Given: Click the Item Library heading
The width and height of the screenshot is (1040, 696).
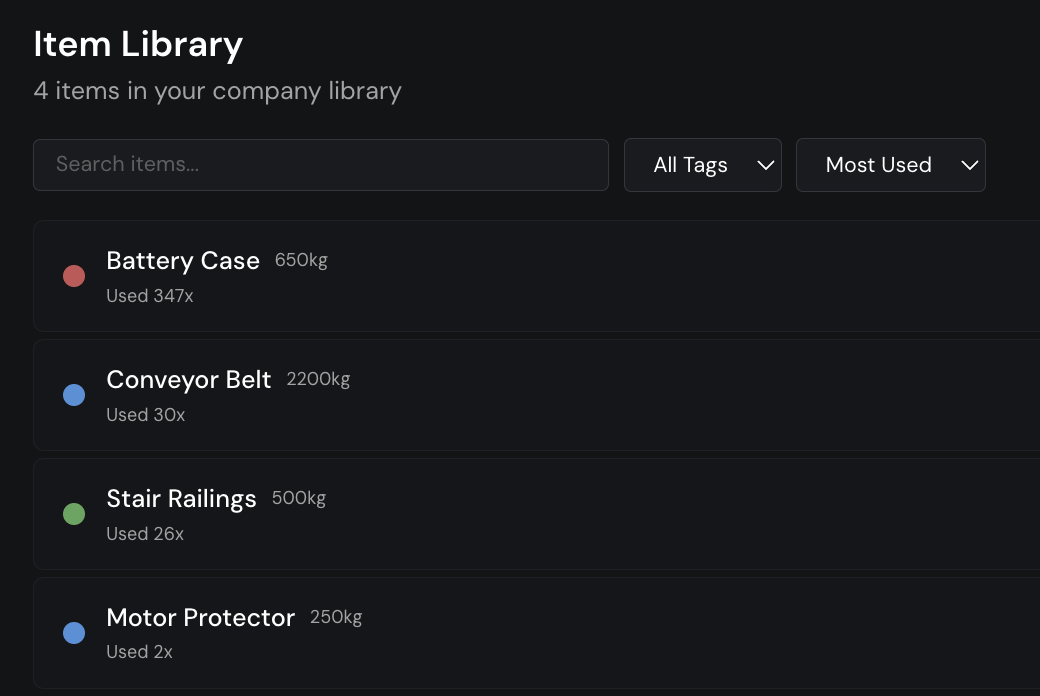Looking at the screenshot, I should (x=138, y=44).
